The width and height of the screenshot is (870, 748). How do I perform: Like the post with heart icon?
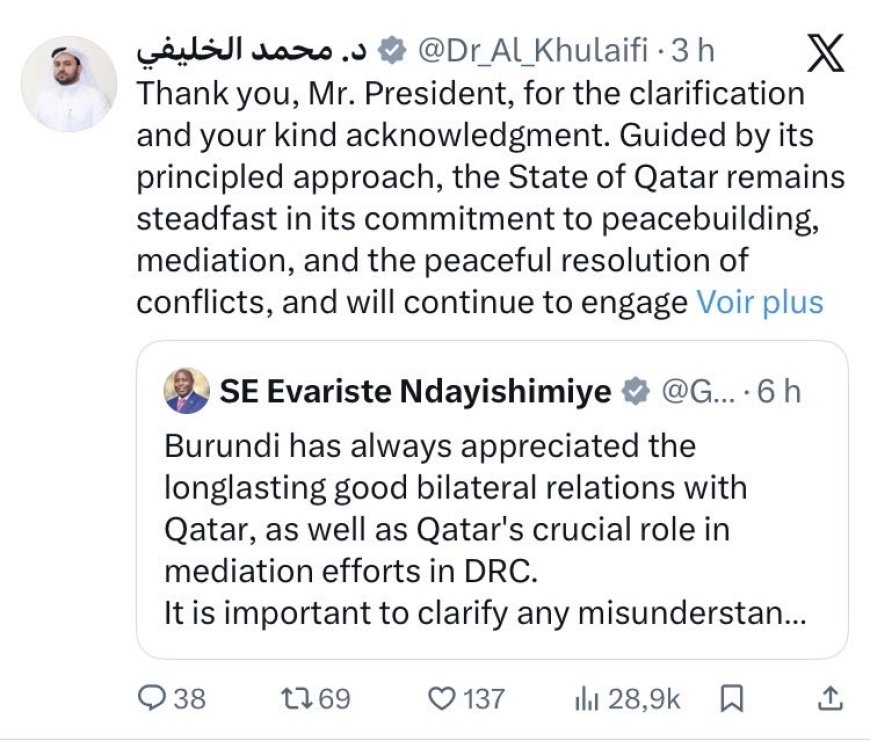click(441, 696)
